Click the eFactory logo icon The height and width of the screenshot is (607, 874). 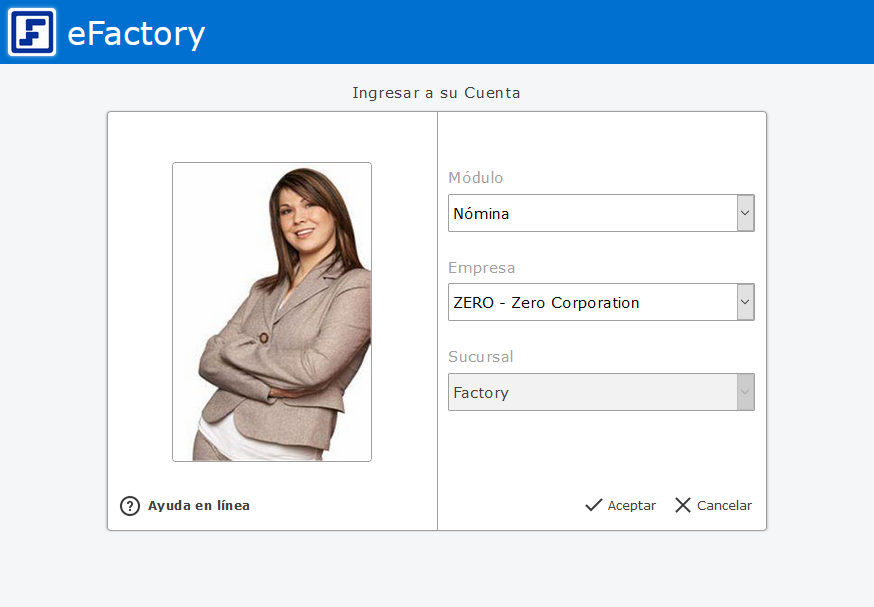point(32,32)
